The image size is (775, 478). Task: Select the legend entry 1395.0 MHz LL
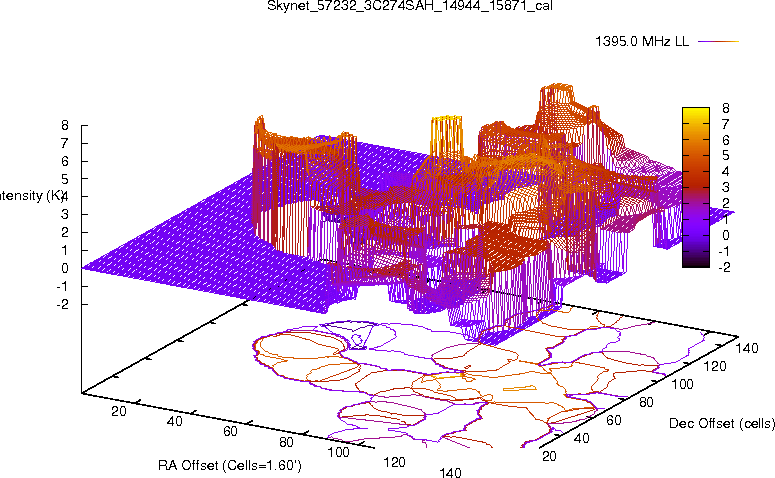tap(642, 41)
